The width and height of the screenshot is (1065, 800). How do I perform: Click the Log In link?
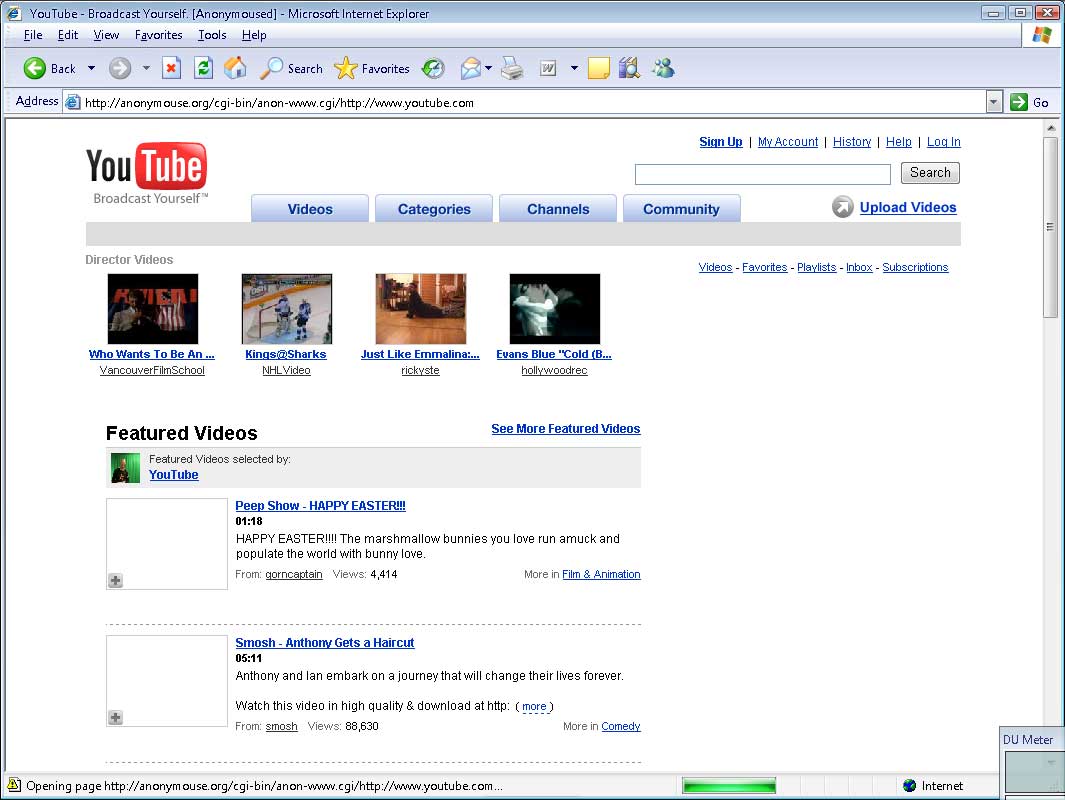coord(943,141)
